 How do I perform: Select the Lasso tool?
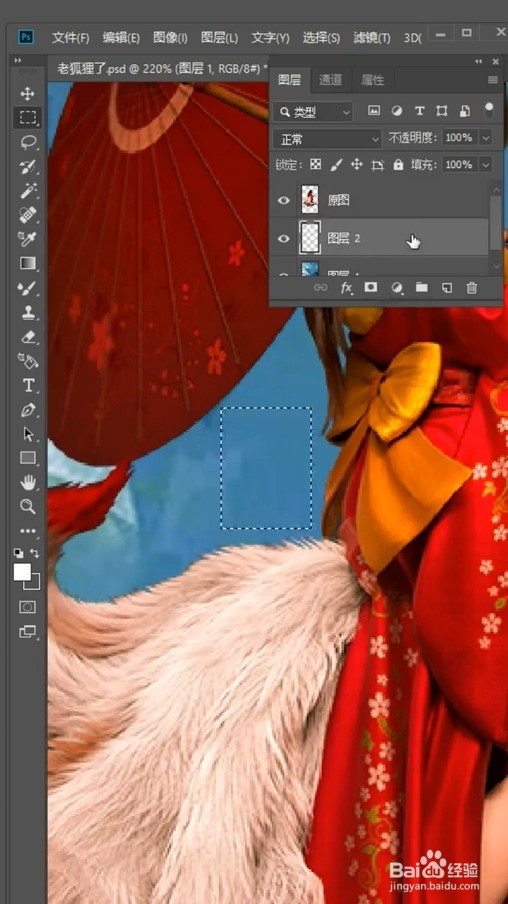[27, 142]
